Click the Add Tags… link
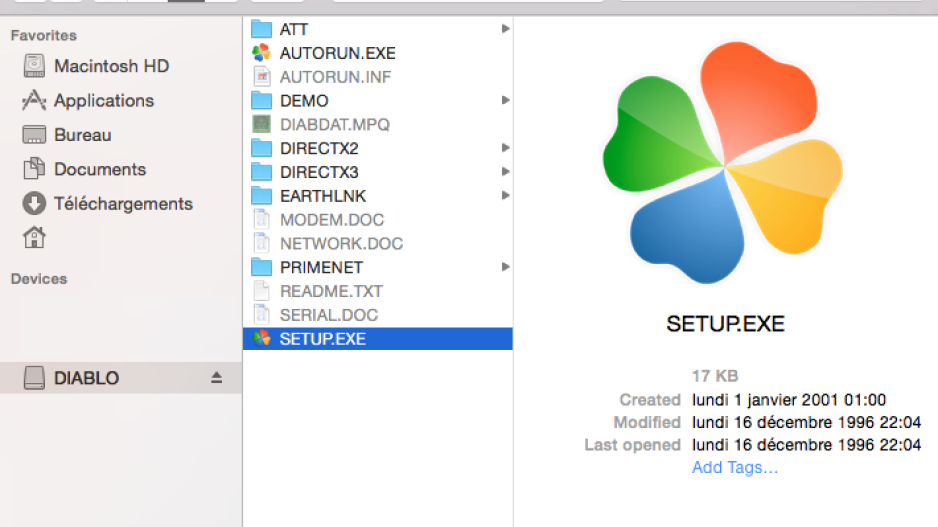This screenshot has height=527, width=938. tap(734, 467)
